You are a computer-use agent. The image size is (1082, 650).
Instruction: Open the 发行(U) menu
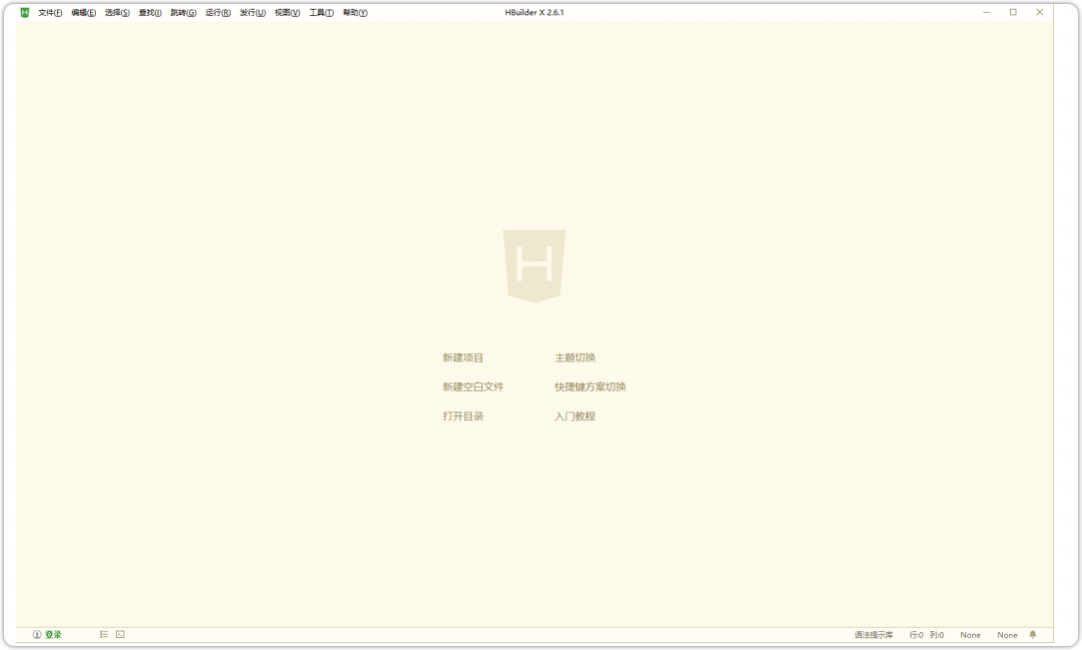[251, 12]
